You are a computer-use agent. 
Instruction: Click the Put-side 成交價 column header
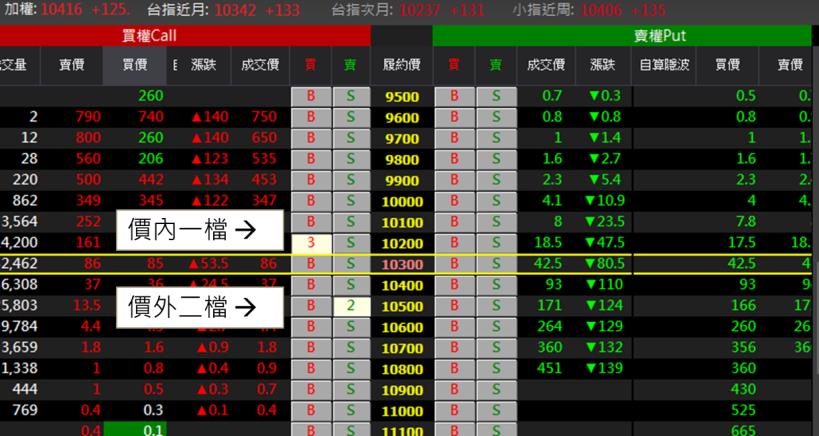546,65
